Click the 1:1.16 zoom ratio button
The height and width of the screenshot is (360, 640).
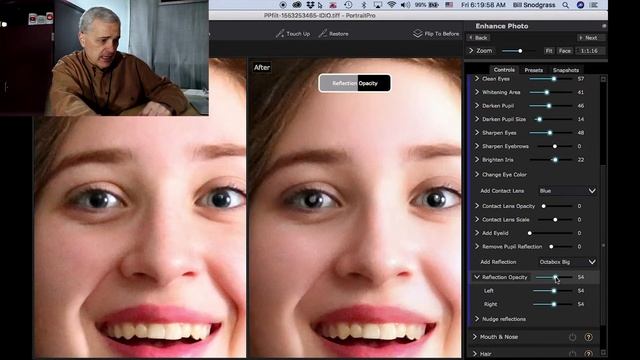click(x=589, y=51)
